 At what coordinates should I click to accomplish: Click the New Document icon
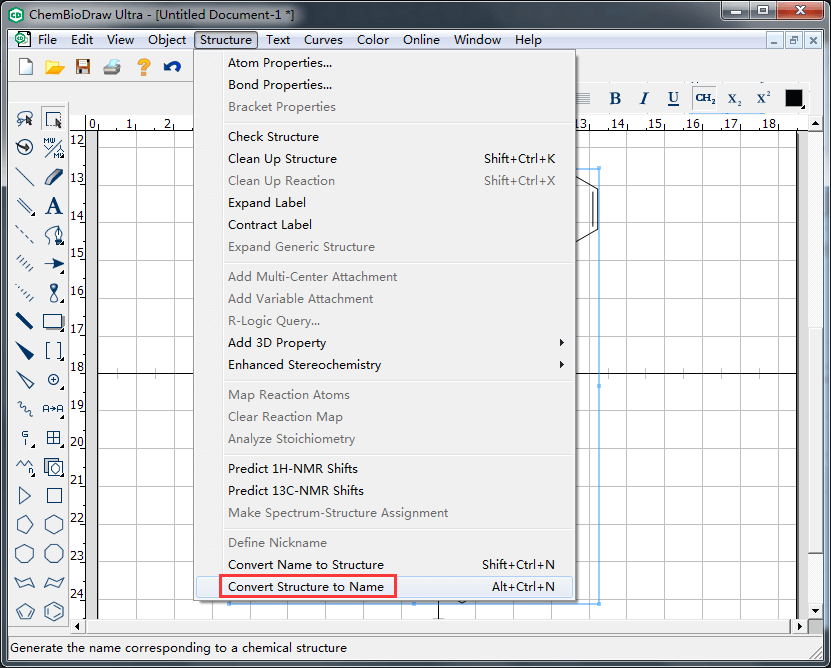point(25,67)
